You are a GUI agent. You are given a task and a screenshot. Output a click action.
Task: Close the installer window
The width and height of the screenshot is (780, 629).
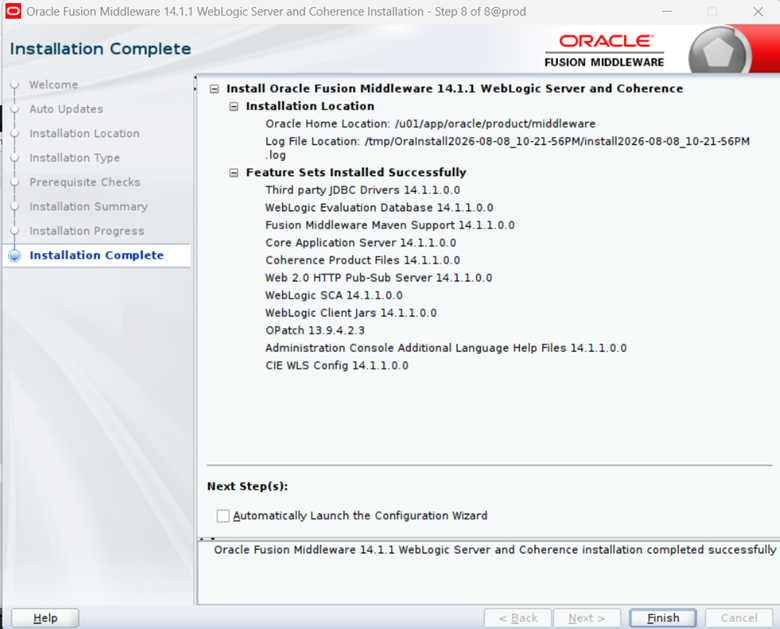[x=758, y=11]
